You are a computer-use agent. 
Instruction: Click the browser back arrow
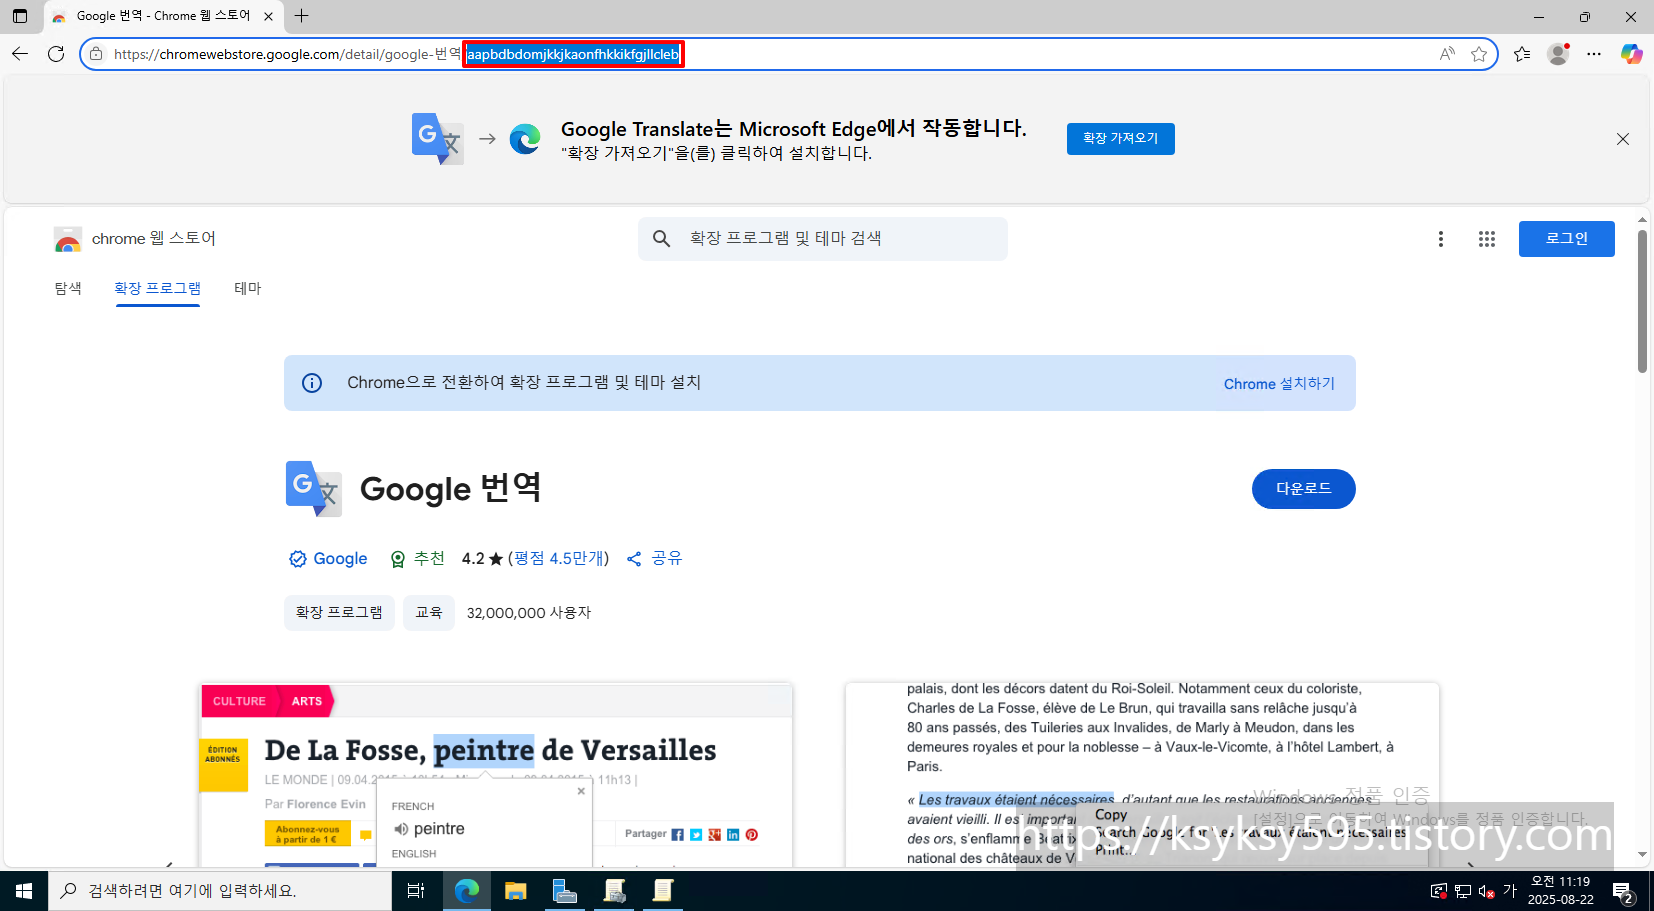[x=20, y=54]
